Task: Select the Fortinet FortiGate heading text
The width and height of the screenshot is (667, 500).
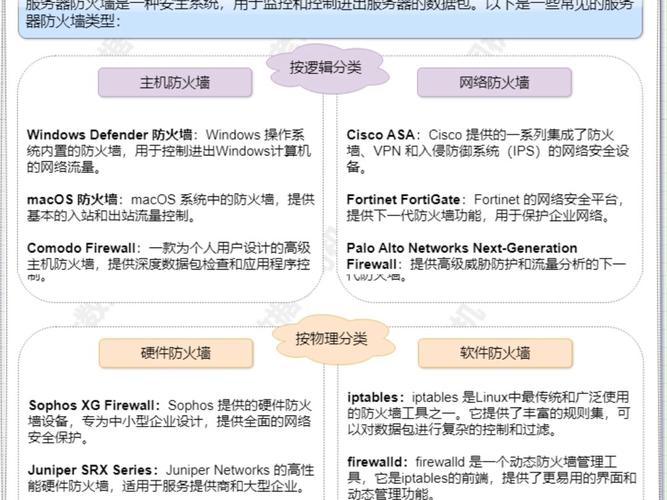Action: pyautogui.click(x=403, y=200)
